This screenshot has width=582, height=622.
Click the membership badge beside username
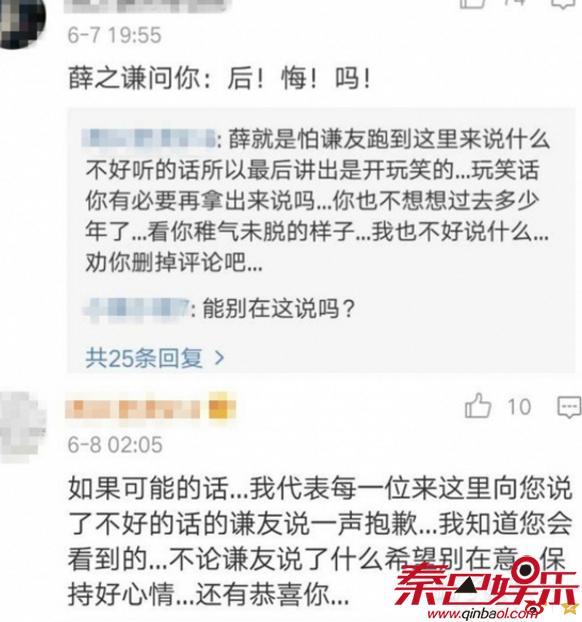point(222,408)
